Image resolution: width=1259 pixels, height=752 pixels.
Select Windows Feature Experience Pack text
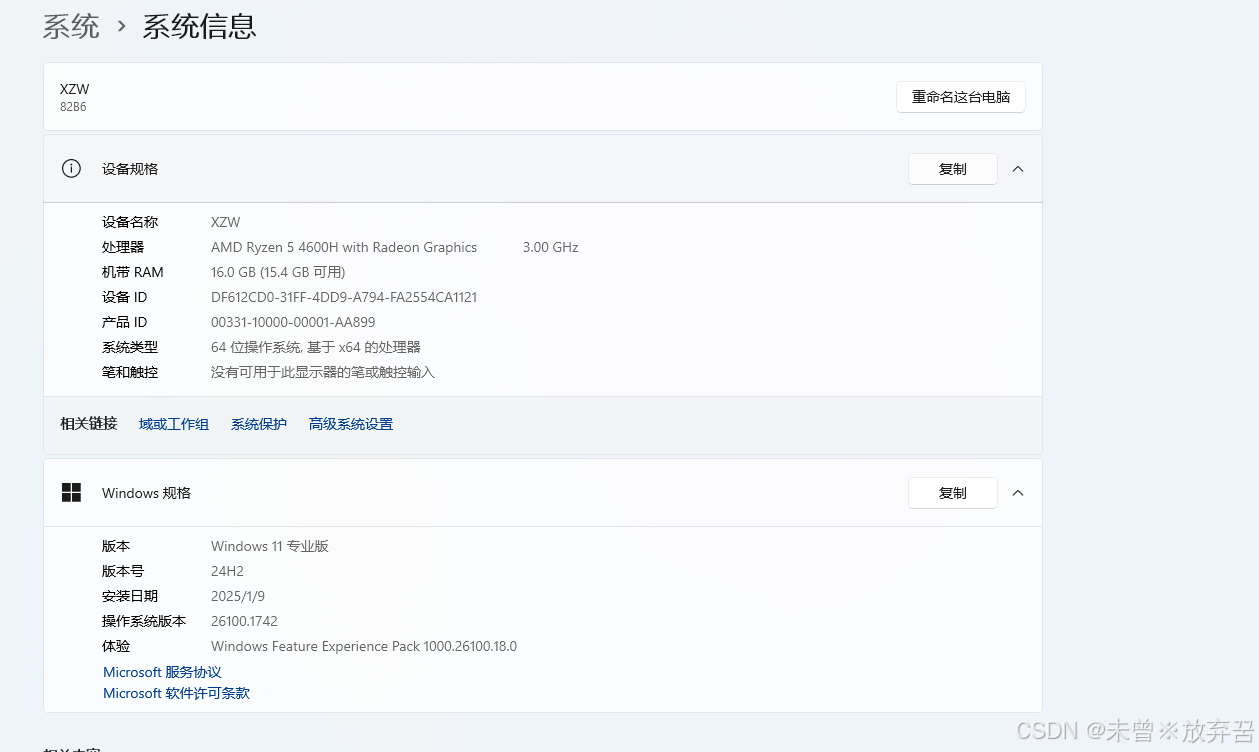(364, 646)
